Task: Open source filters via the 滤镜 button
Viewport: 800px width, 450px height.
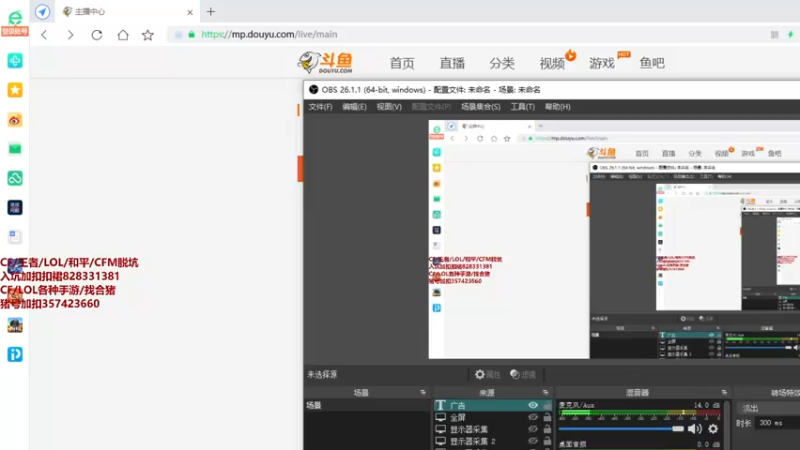Action: (x=523, y=374)
